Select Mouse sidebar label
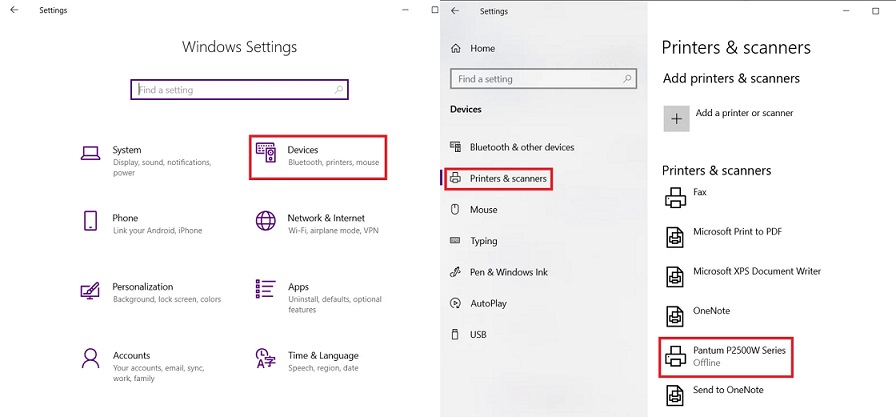 [x=484, y=210]
